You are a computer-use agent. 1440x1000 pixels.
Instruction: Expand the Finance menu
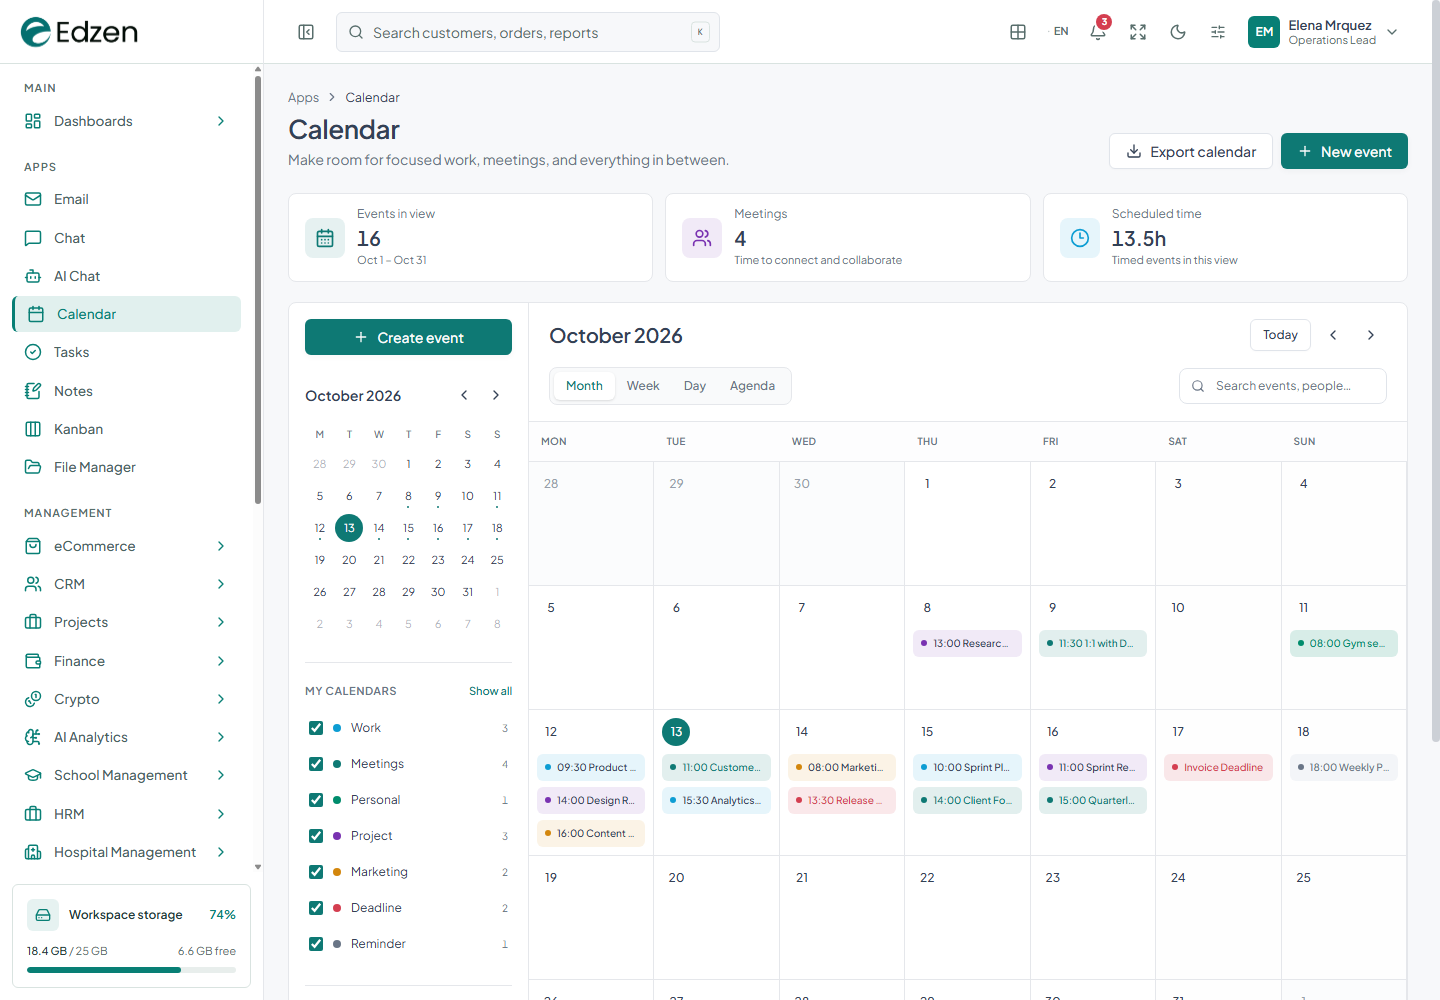[x=126, y=661]
